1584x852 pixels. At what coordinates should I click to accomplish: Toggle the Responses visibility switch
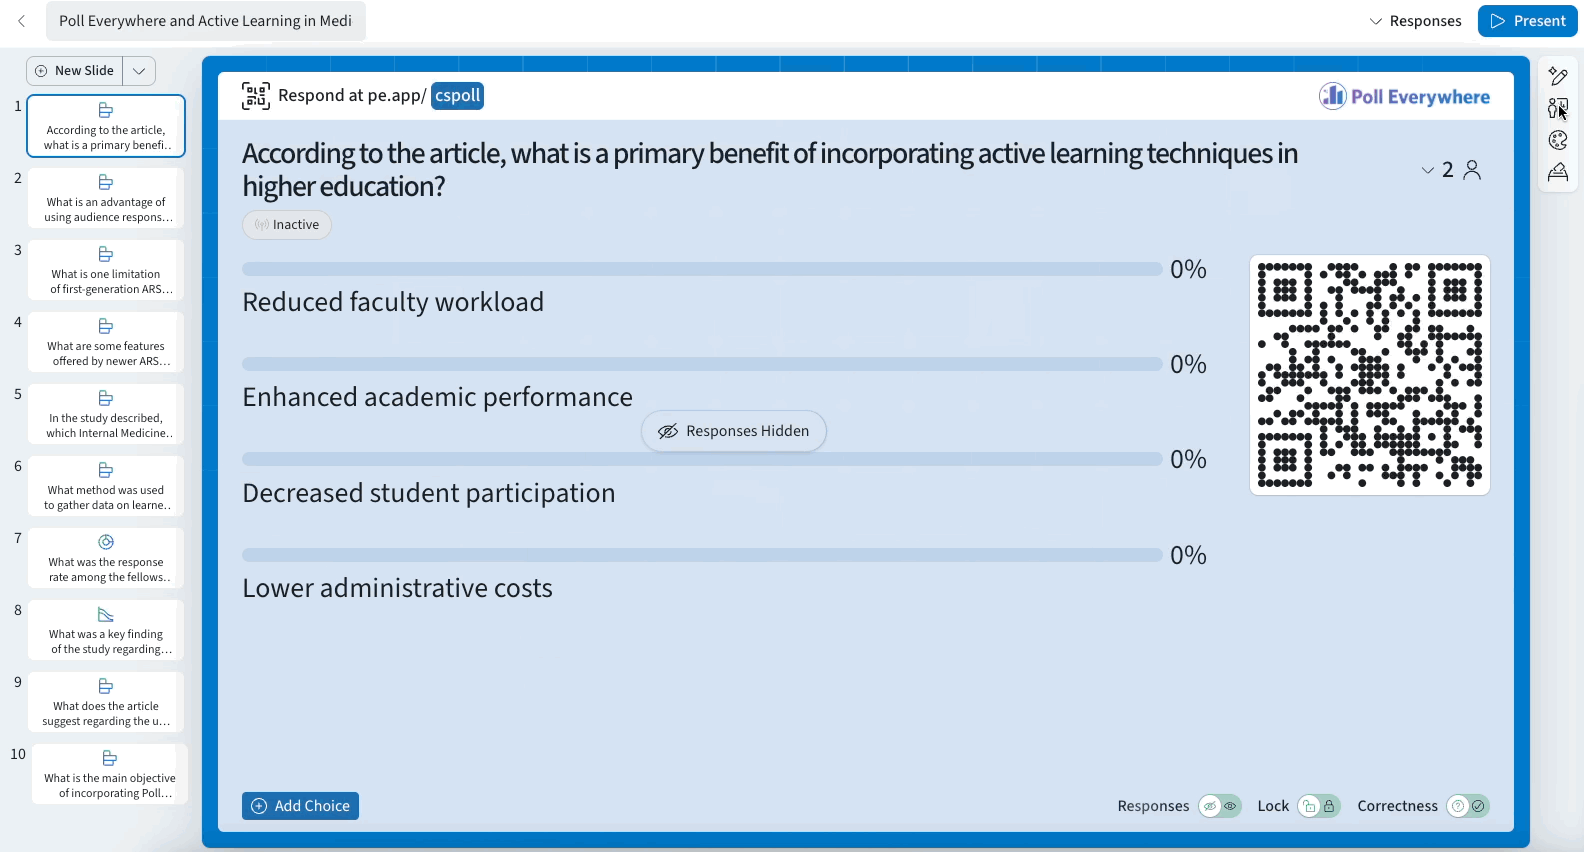click(1220, 806)
